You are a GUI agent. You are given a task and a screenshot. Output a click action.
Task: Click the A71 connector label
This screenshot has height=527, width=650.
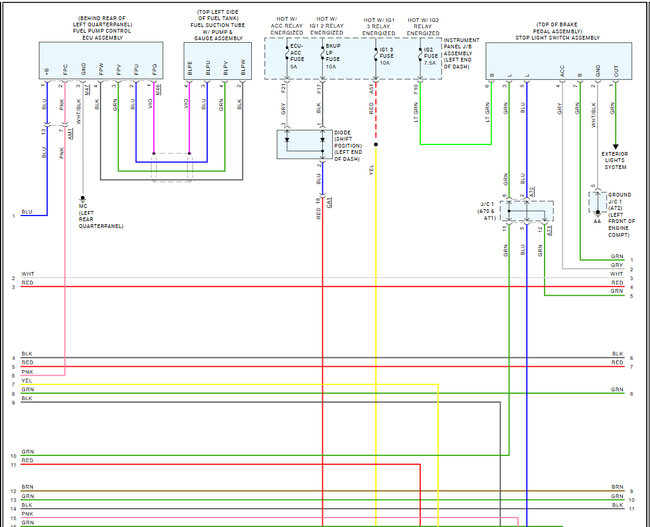[x=549, y=231]
